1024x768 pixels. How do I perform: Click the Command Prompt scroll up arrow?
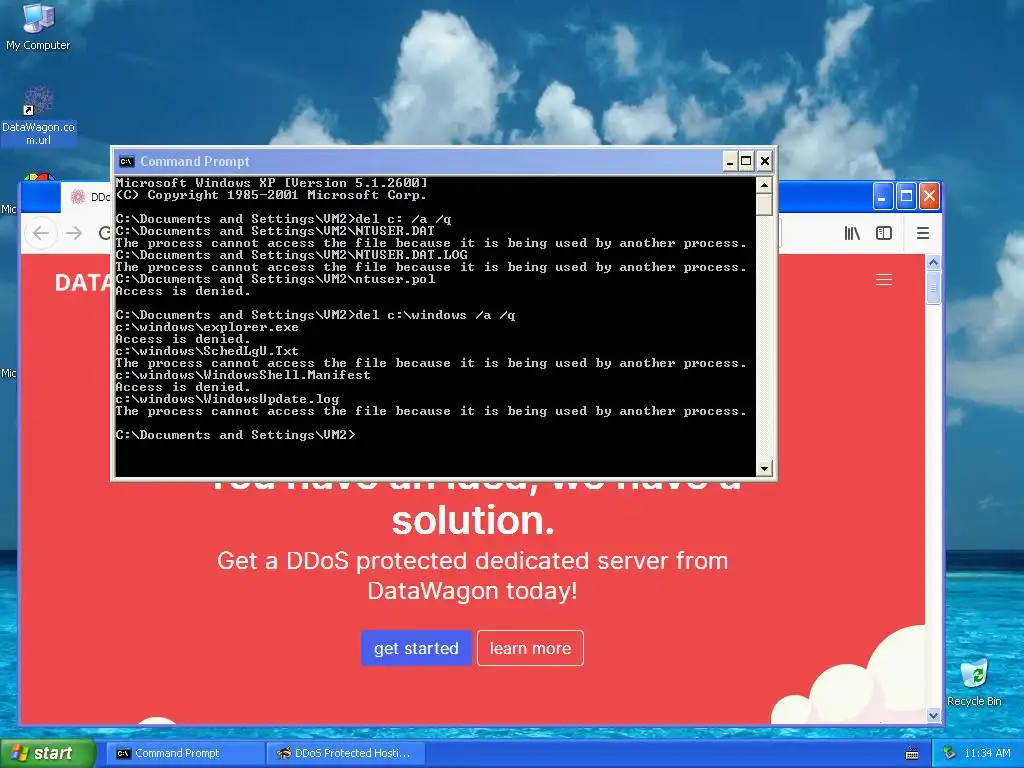pos(764,185)
